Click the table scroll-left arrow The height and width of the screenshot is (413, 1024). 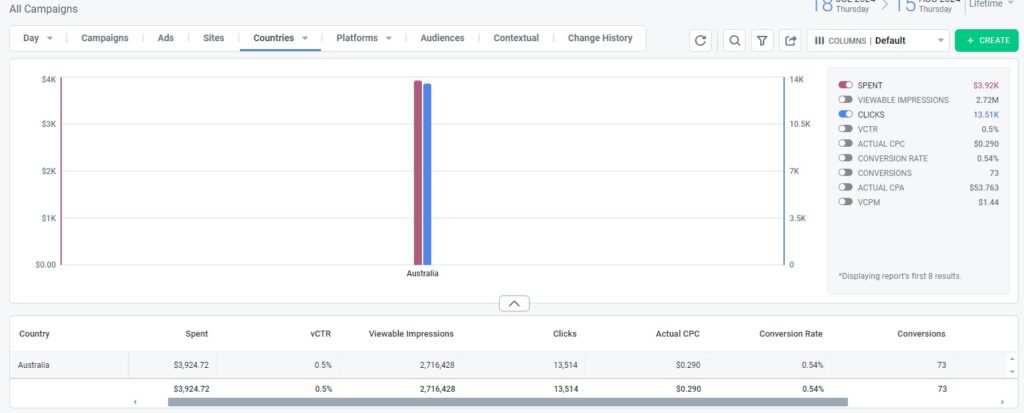point(135,402)
